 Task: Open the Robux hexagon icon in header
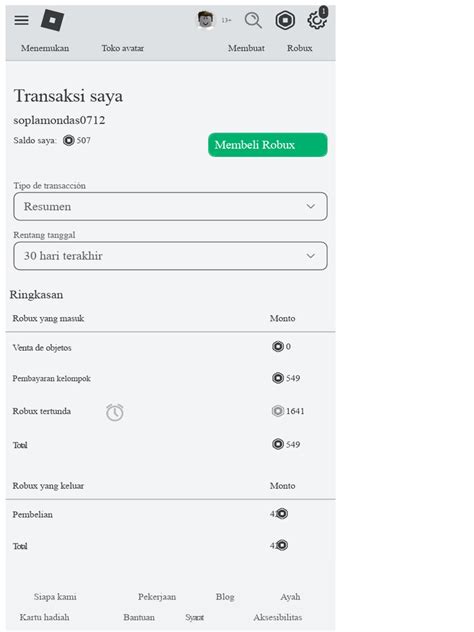click(x=285, y=20)
